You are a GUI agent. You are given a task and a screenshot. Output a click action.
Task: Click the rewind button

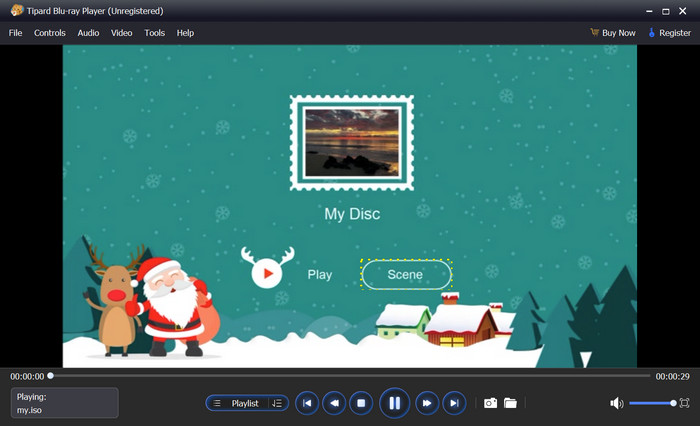335,403
